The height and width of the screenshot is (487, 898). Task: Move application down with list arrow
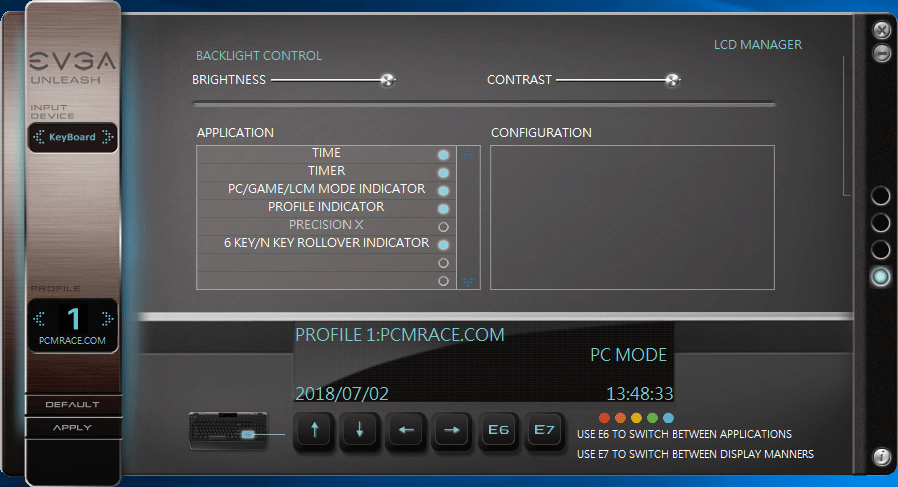pyautogui.click(x=468, y=281)
